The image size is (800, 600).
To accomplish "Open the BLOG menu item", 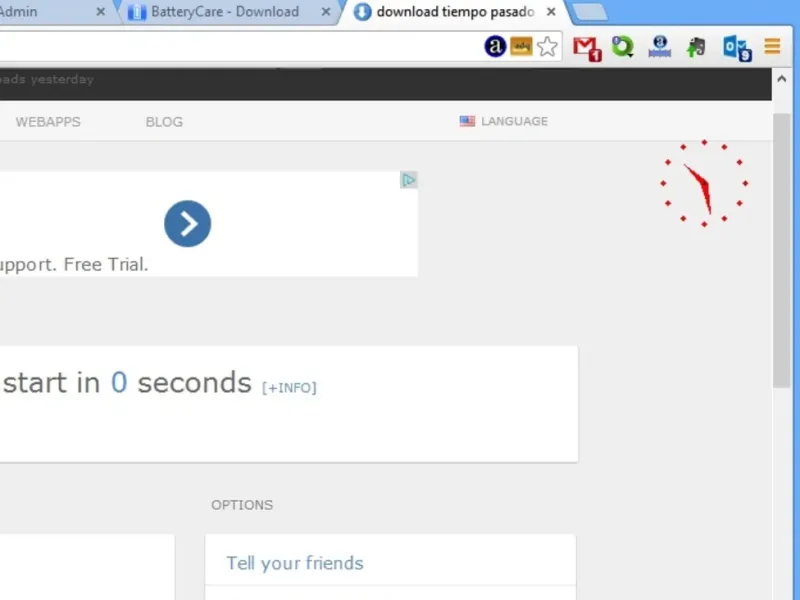I will pyautogui.click(x=164, y=122).
